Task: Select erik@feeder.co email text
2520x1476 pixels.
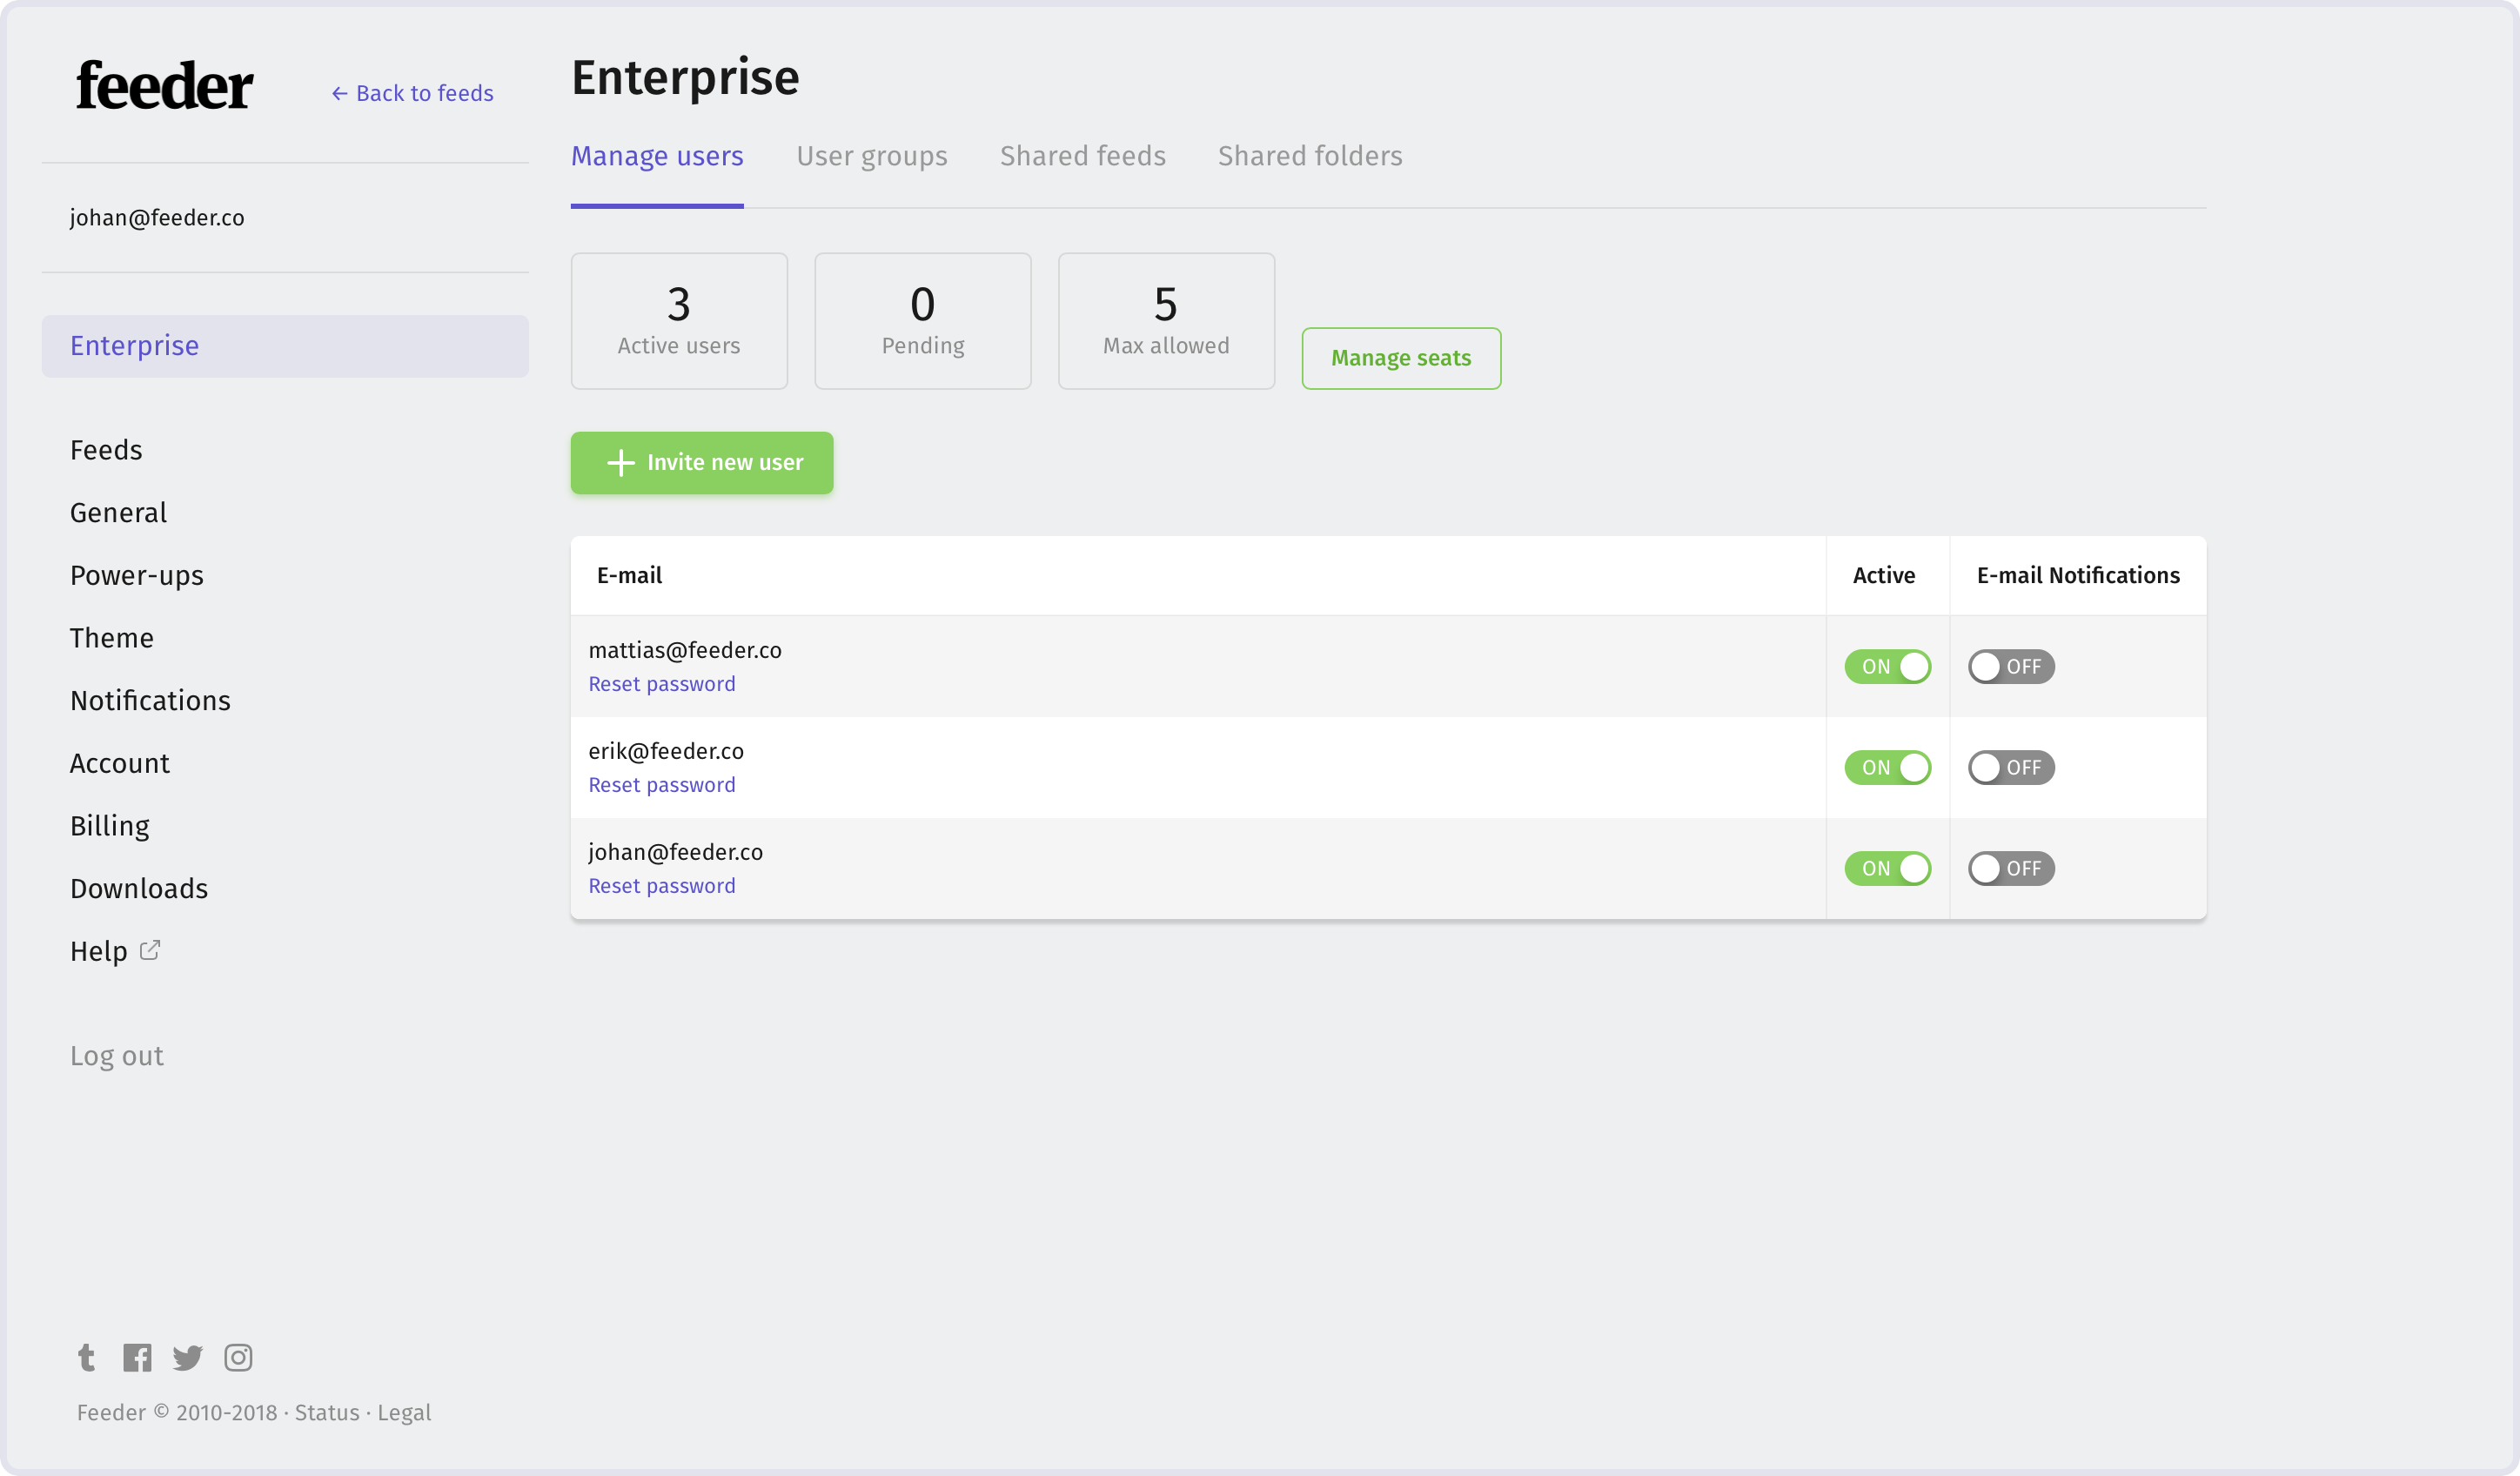Action: point(666,751)
